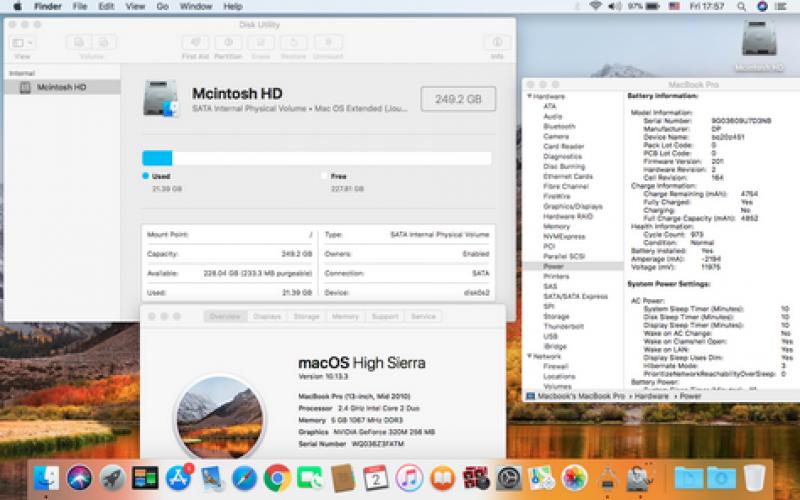The width and height of the screenshot is (800, 500).
Task: Select SATA/SATA Express in hardware list
Action: click(576, 296)
